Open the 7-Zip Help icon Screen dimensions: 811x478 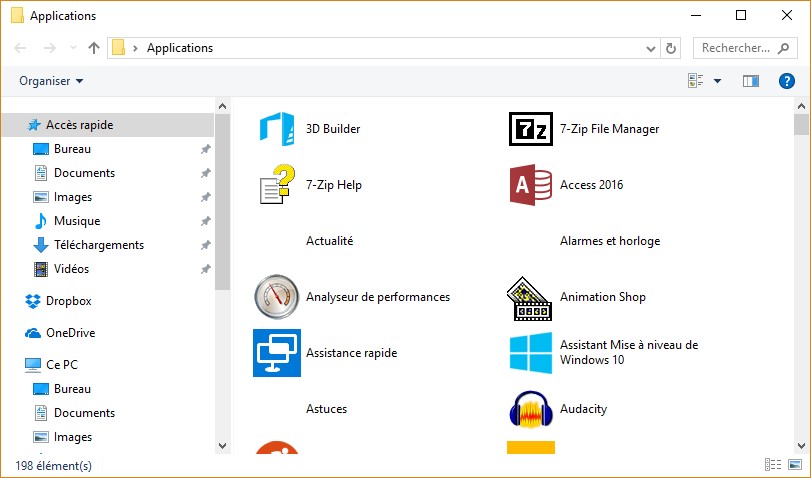277,185
